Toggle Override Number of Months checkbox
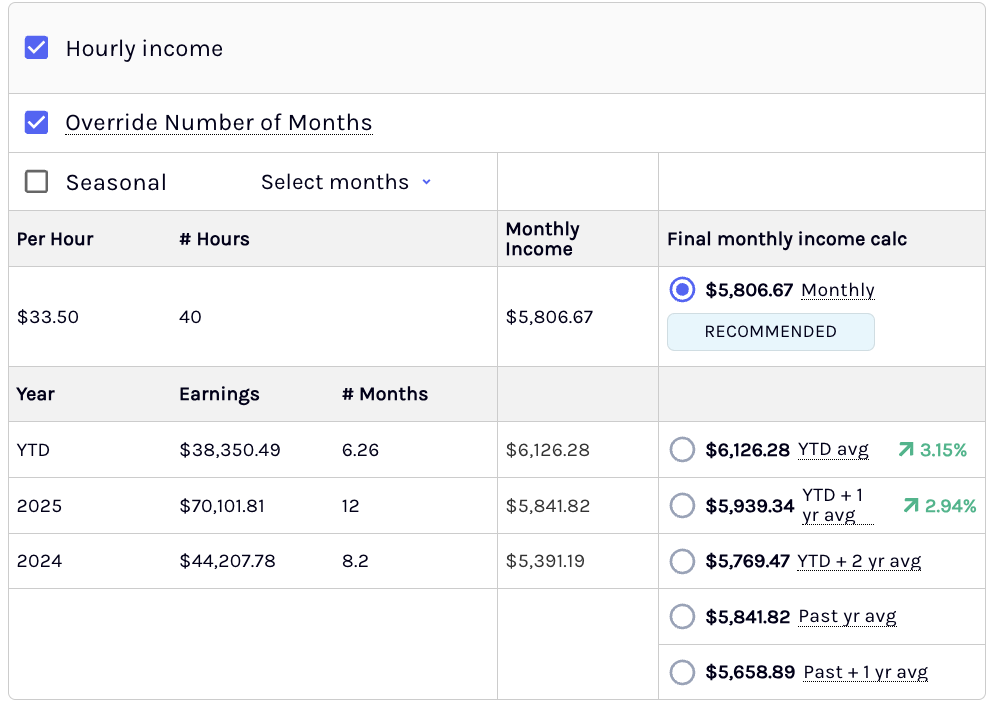 36,122
